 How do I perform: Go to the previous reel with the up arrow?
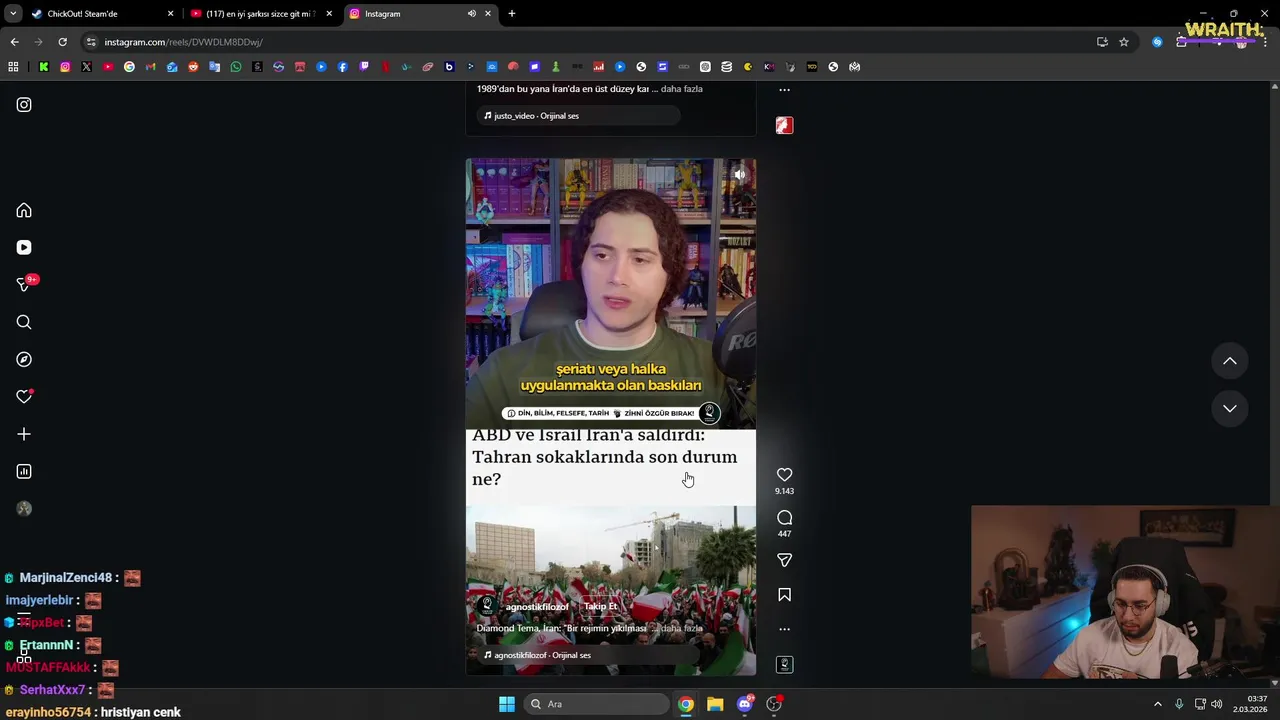[x=1230, y=361]
